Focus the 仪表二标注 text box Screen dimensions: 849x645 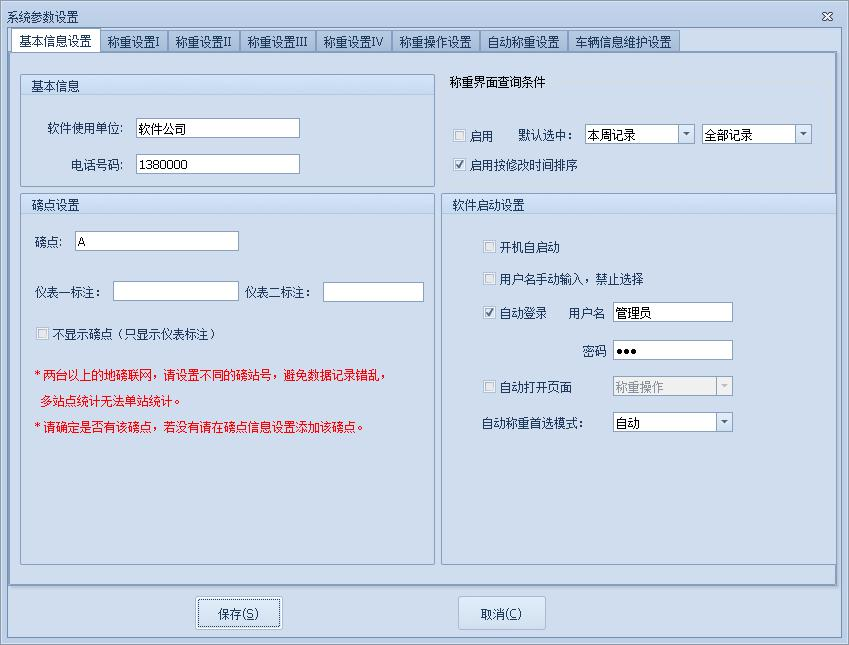point(373,291)
